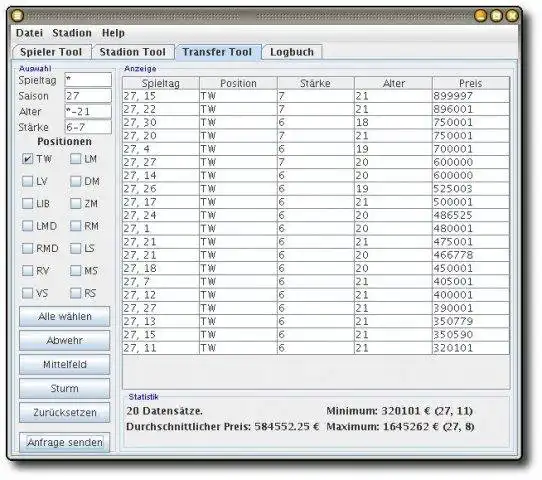The image size is (542, 480).
Task: Click the window menu icon in title bar
Action: tap(17, 15)
